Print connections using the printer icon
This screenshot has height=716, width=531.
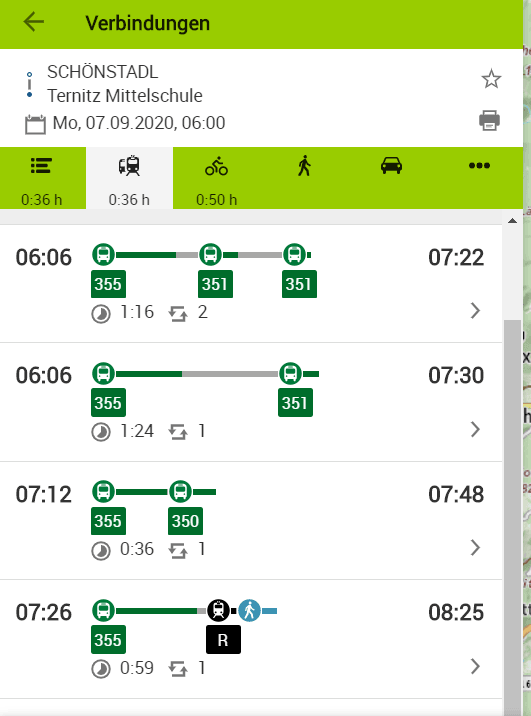(489, 121)
